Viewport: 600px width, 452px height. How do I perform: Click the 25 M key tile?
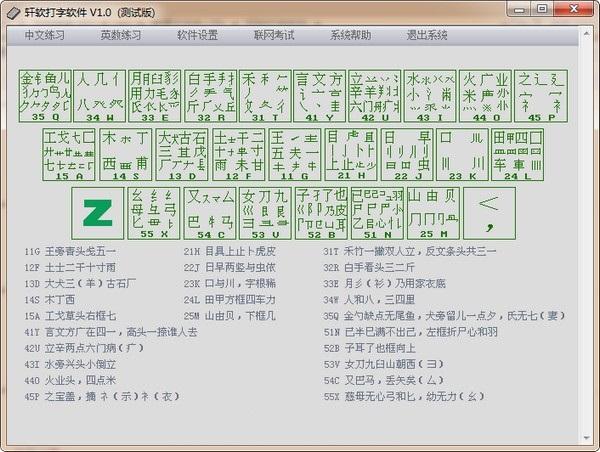pos(433,213)
